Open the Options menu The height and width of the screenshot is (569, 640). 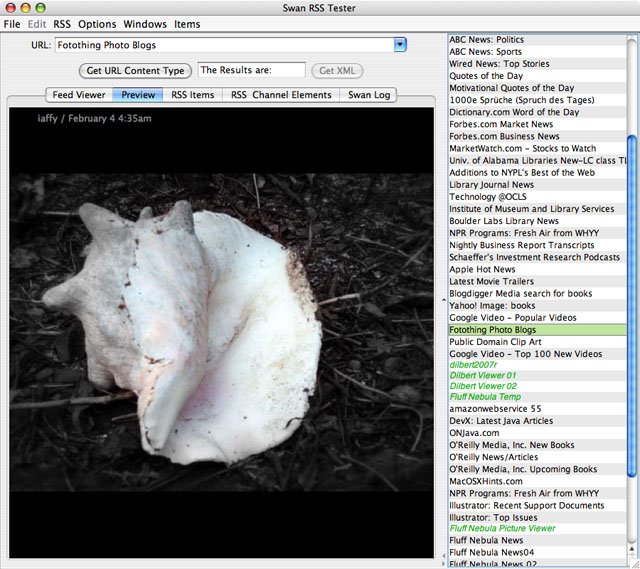(x=97, y=24)
